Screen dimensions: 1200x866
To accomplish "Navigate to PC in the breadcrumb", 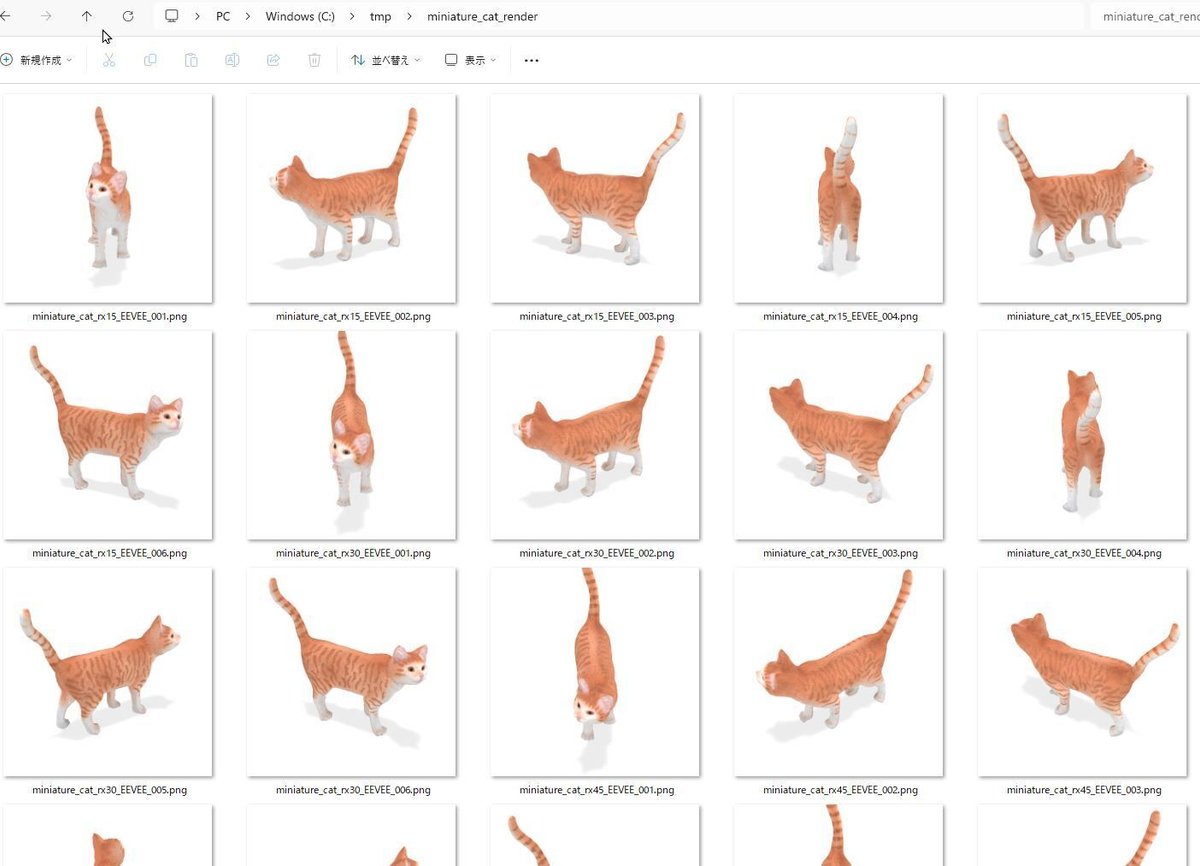I will tap(223, 16).
